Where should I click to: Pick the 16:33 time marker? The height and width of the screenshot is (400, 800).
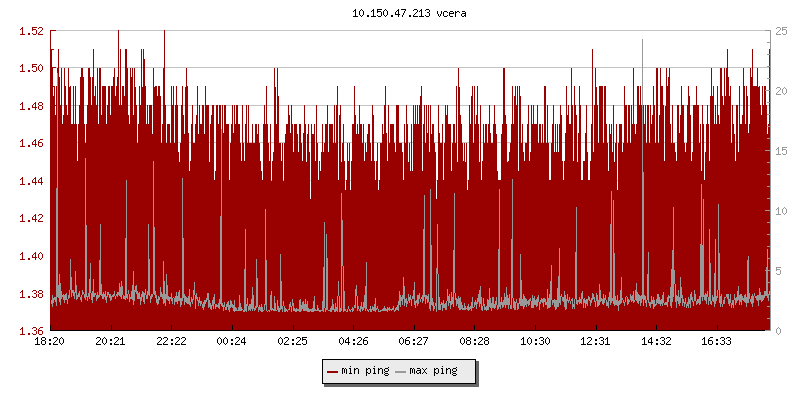pos(716,341)
